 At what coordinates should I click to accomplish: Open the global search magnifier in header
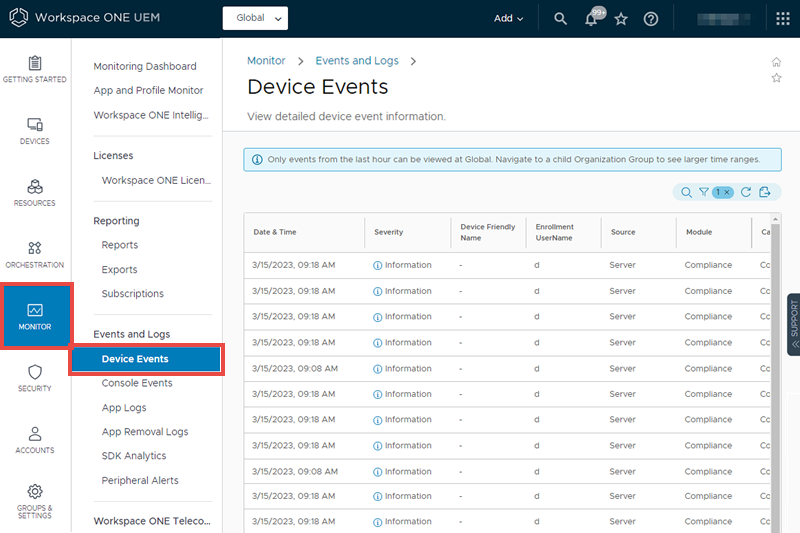(x=560, y=19)
